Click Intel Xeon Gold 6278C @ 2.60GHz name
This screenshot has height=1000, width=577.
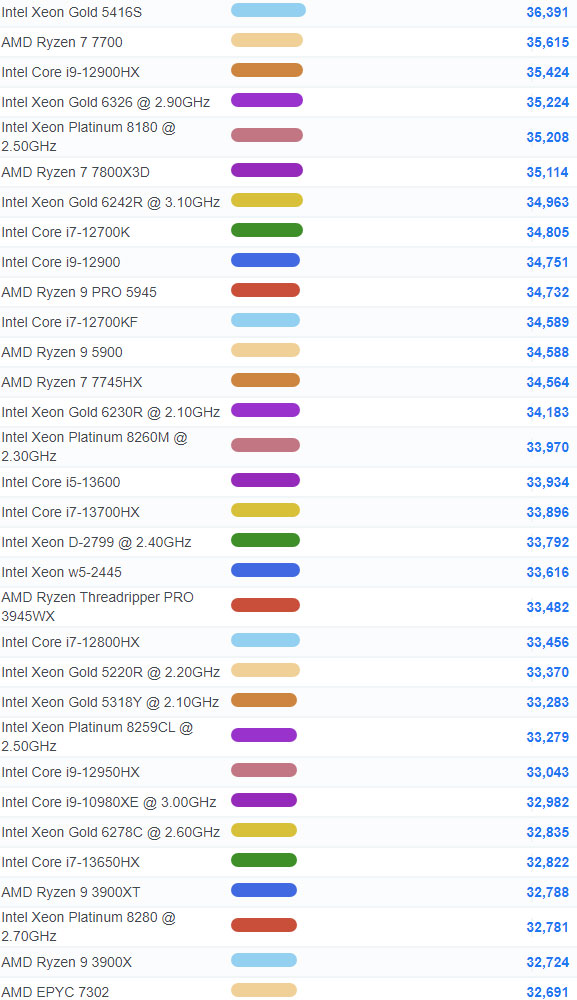[x=110, y=832]
